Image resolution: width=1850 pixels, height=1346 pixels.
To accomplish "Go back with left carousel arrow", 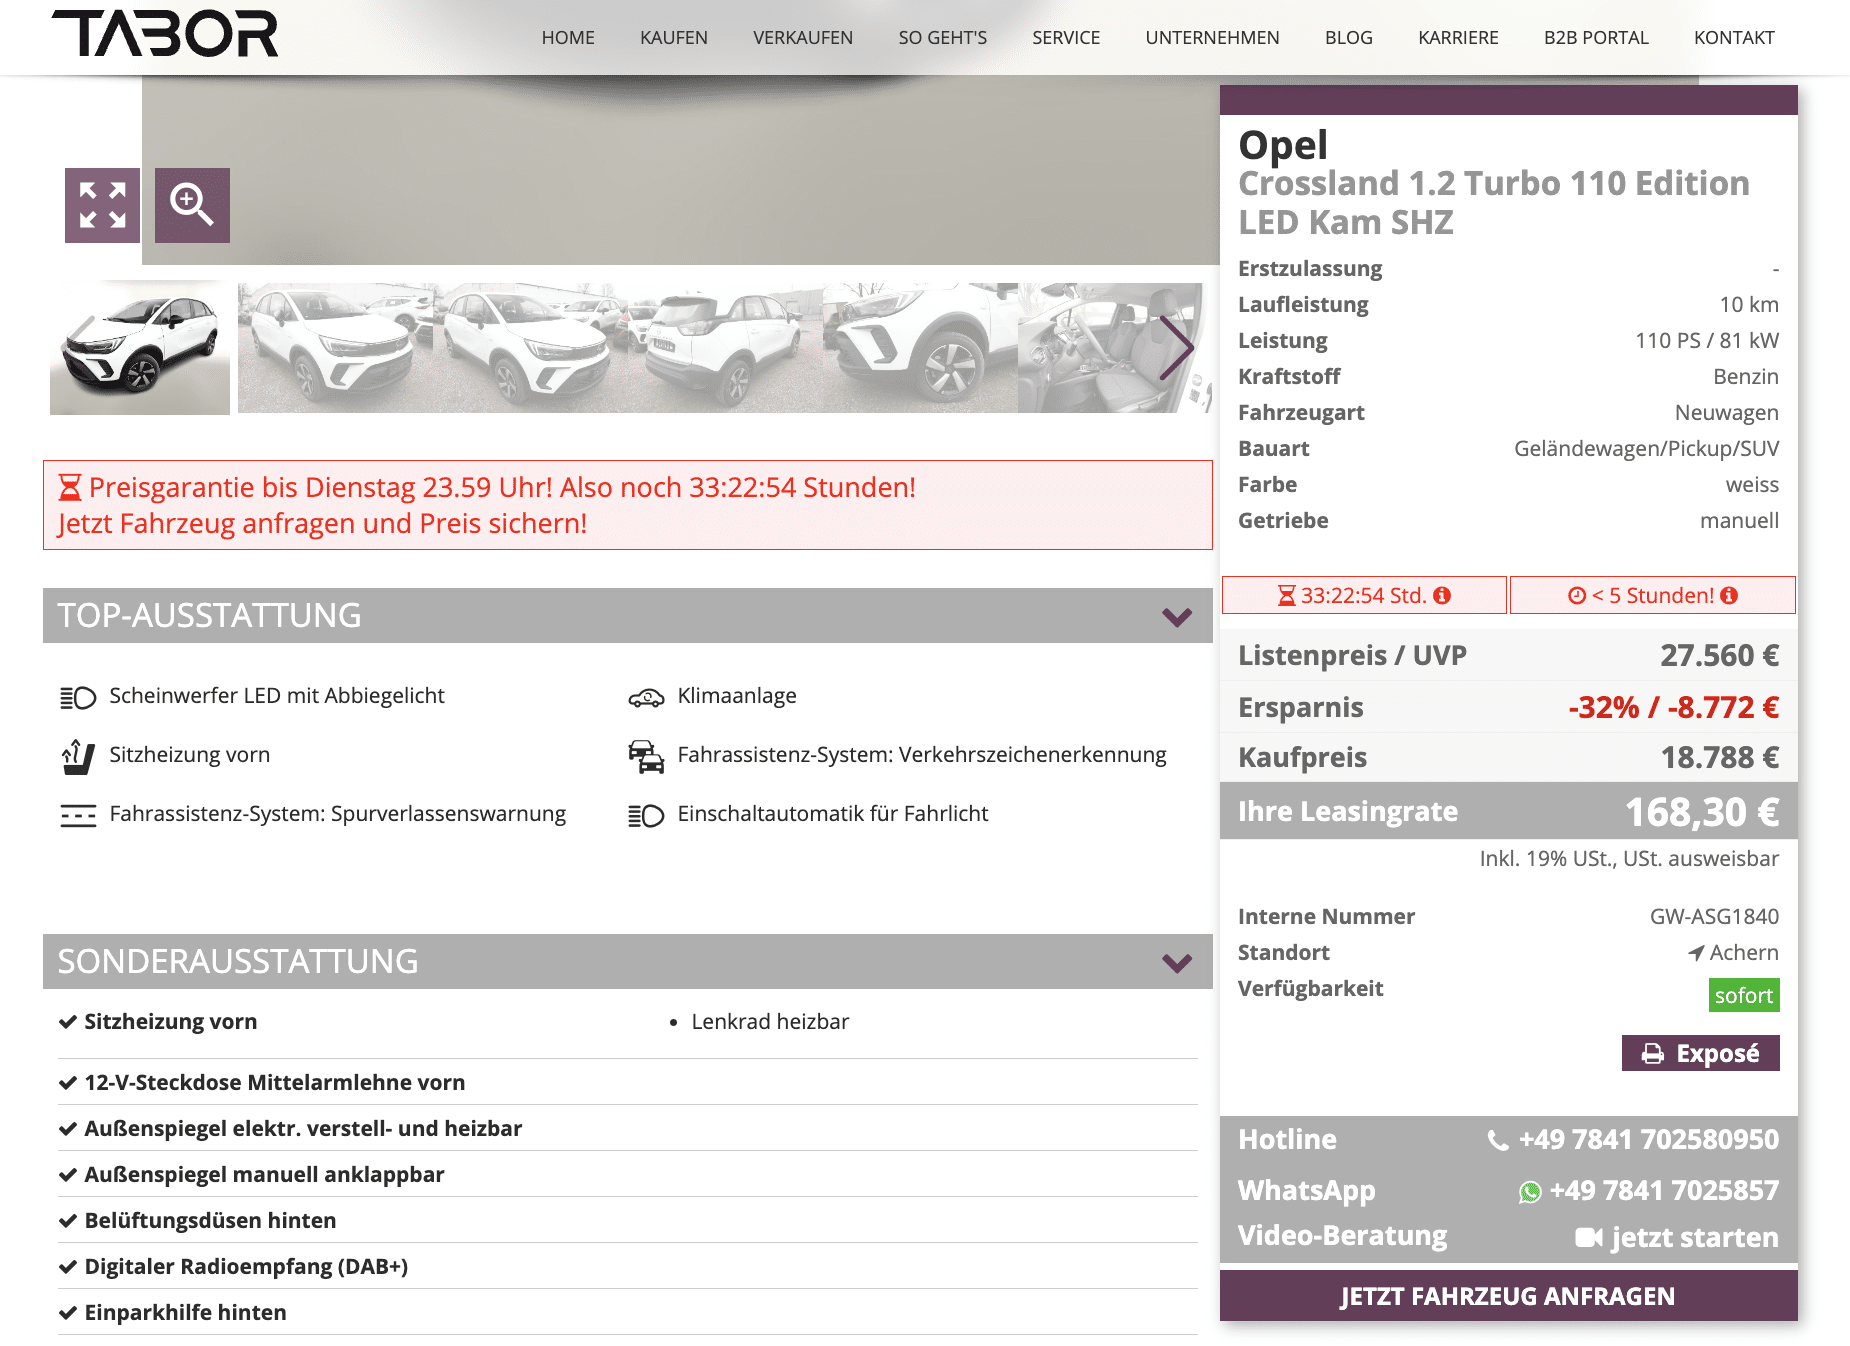I will [x=82, y=348].
